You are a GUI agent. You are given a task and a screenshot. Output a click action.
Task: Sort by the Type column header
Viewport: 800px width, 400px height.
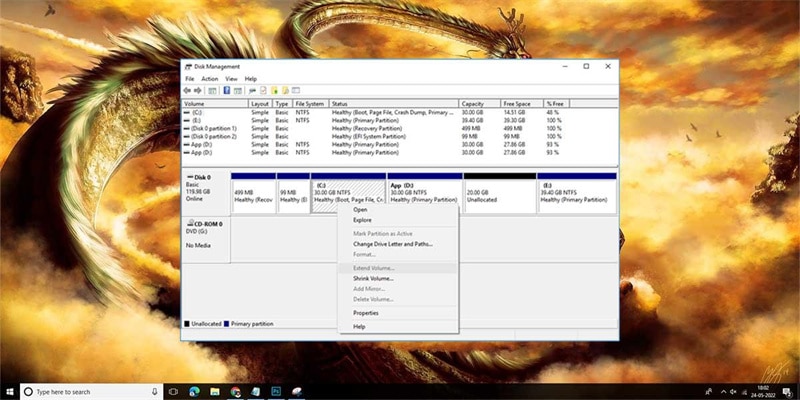coord(283,104)
